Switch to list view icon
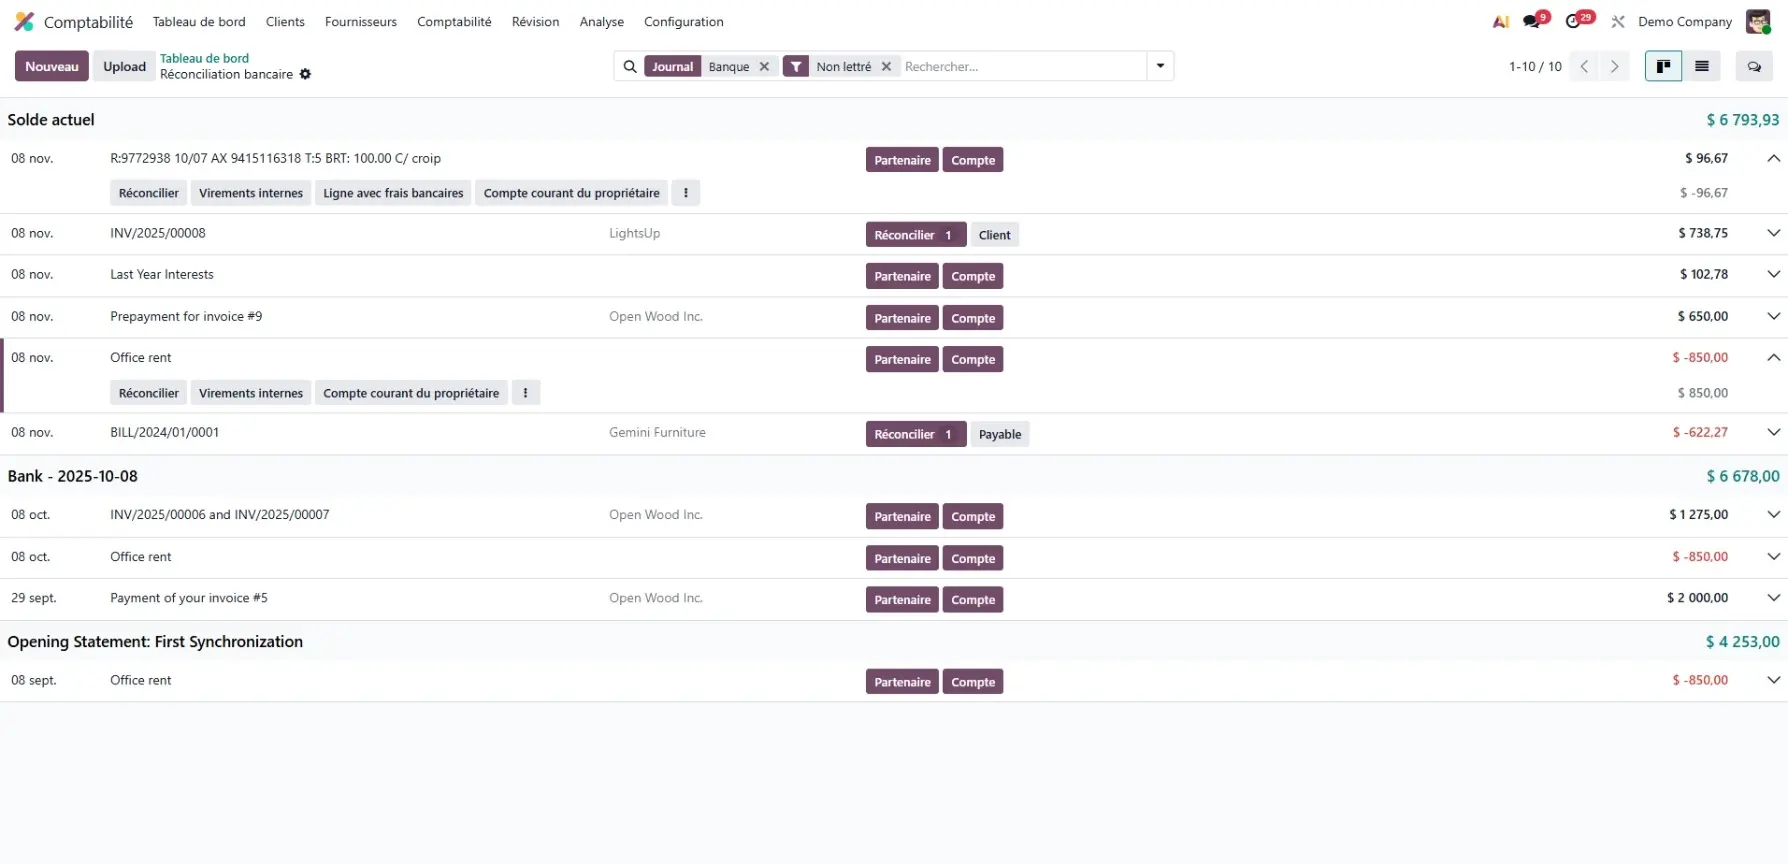 (x=1701, y=66)
